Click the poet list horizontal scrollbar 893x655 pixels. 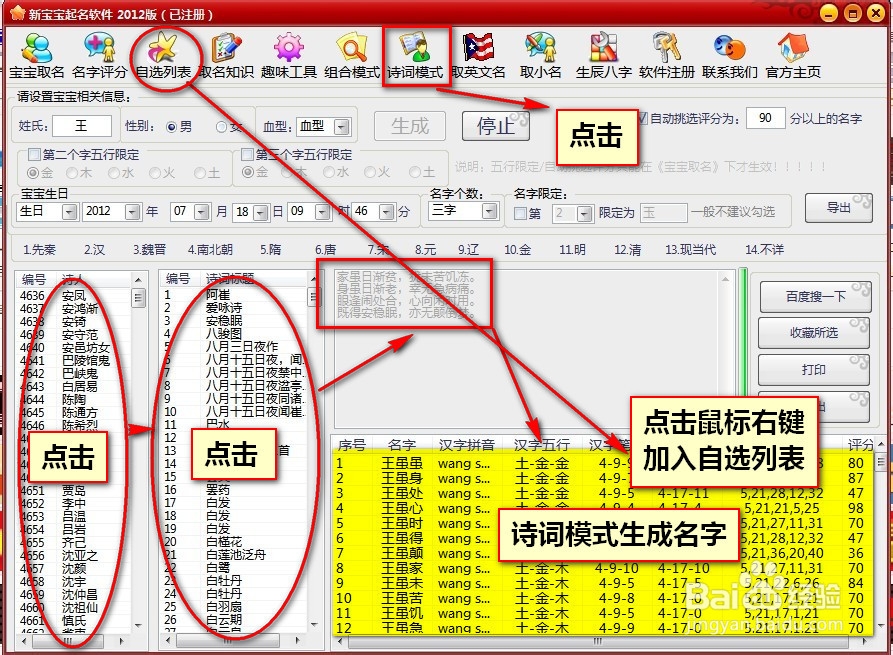coord(73,641)
